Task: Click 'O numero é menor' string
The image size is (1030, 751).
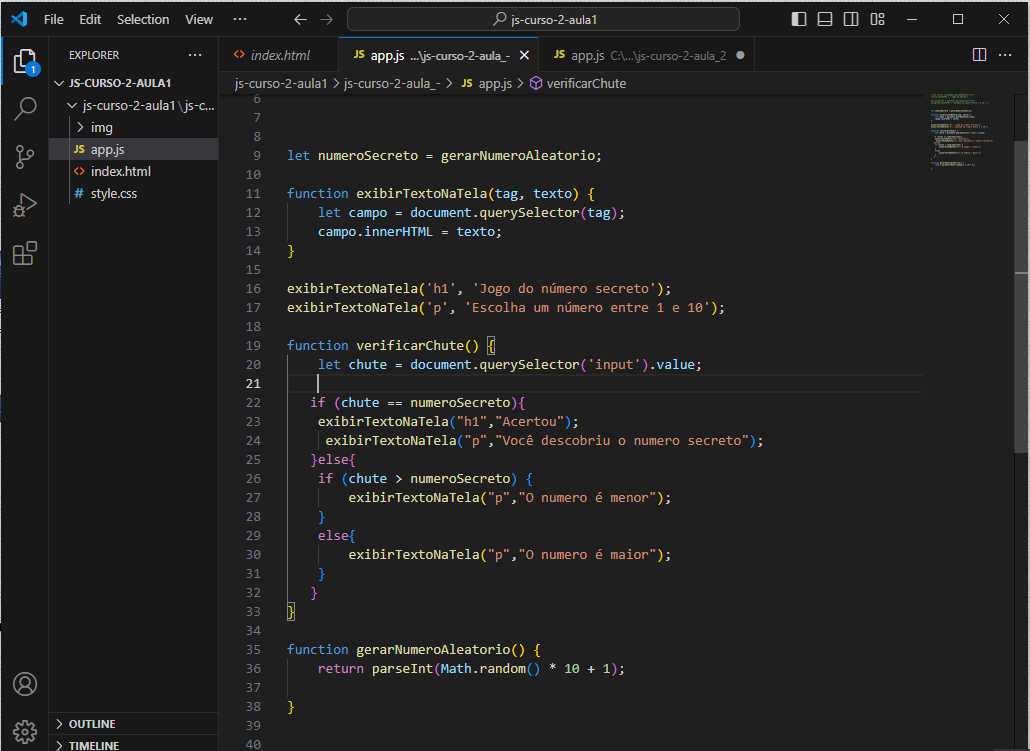Action: pos(588,498)
